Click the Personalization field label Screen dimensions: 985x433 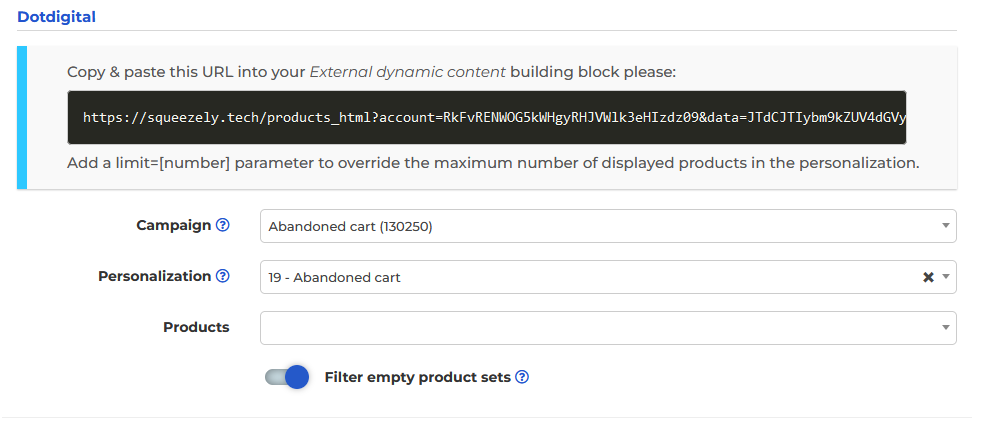click(x=155, y=276)
